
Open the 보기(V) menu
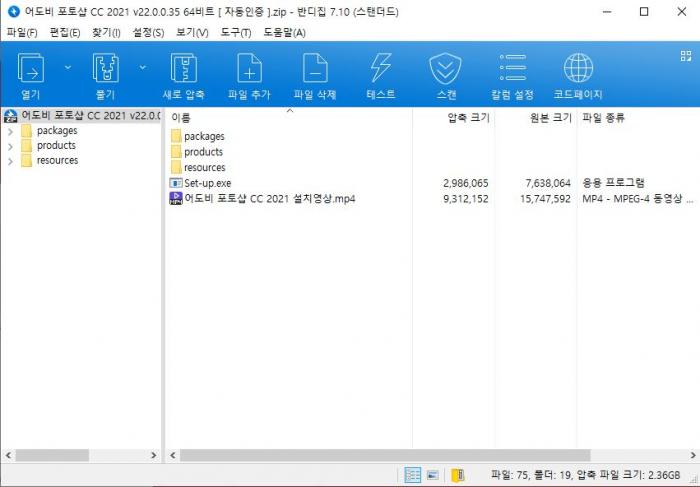192,33
